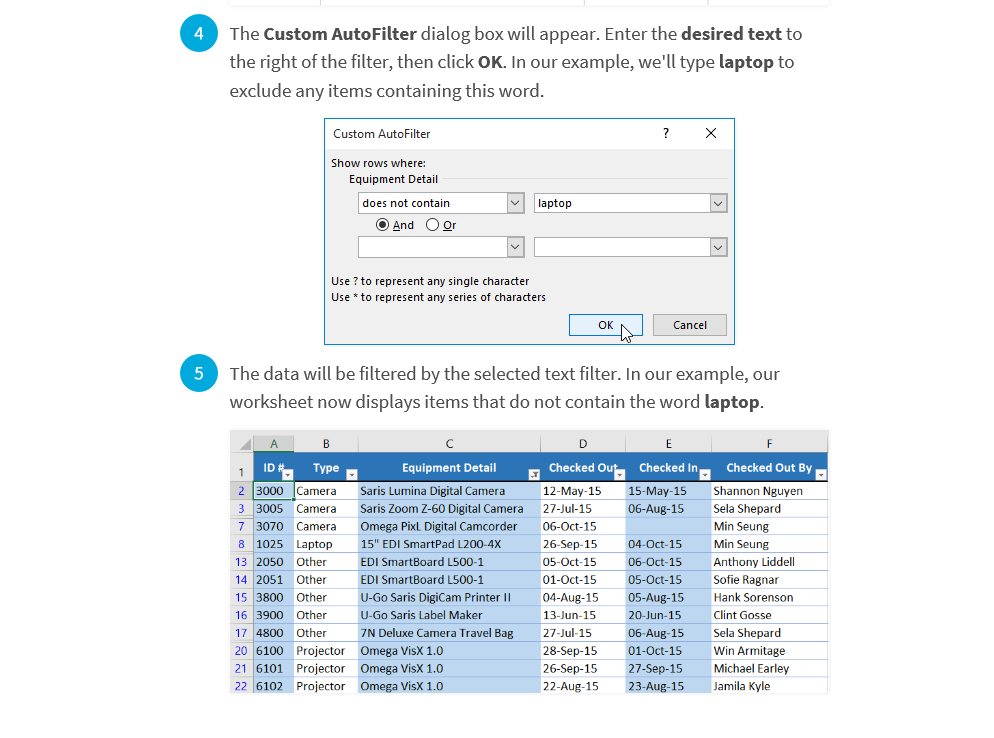The width and height of the screenshot is (994, 738).
Task: Click cell containing ID 3000
Action: (274, 491)
